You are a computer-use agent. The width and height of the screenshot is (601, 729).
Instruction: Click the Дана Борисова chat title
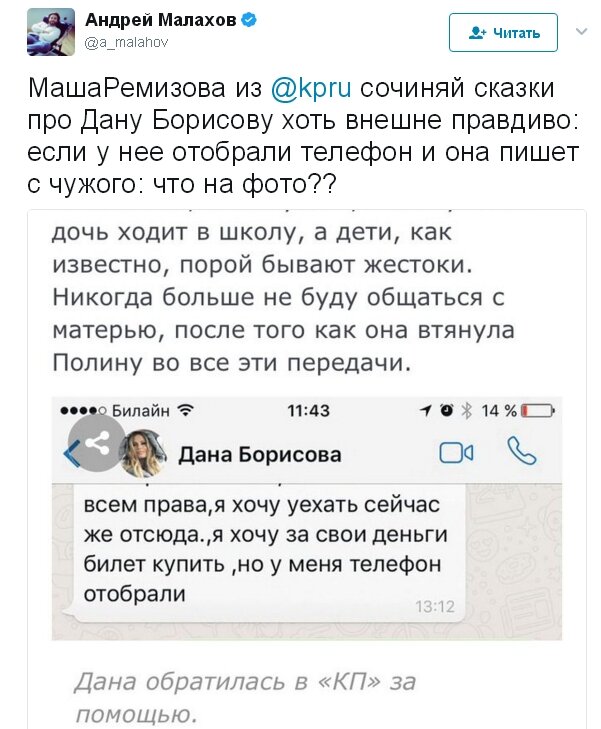(259, 455)
